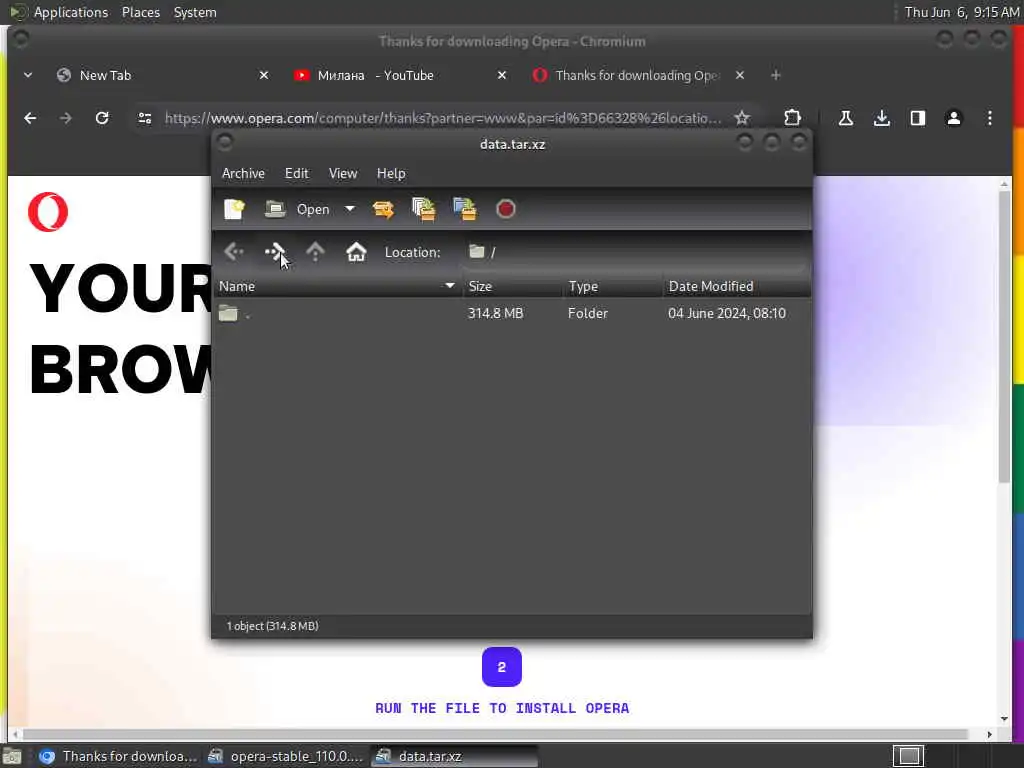The image size is (1024, 768).
Task: Close the YouTube browser tab
Action: coord(502,75)
